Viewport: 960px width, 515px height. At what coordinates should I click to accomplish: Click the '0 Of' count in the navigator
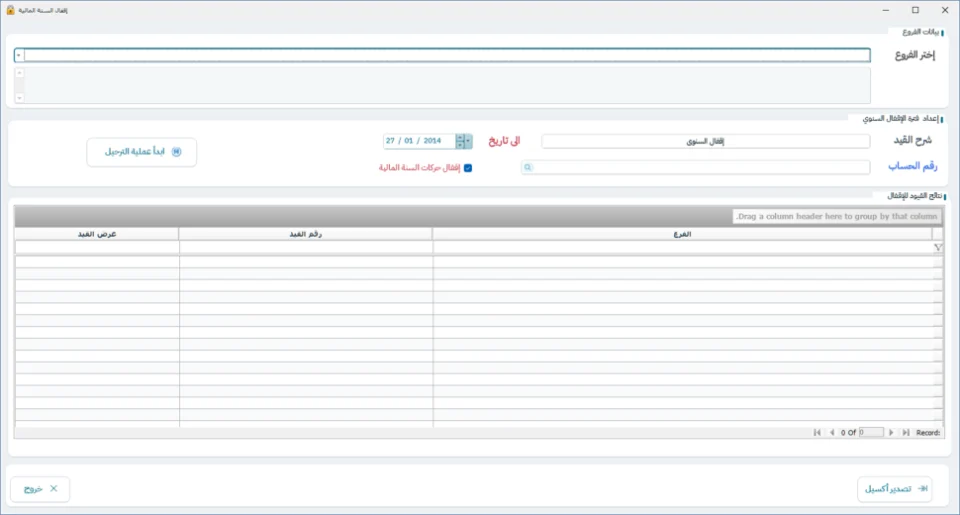coord(848,433)
